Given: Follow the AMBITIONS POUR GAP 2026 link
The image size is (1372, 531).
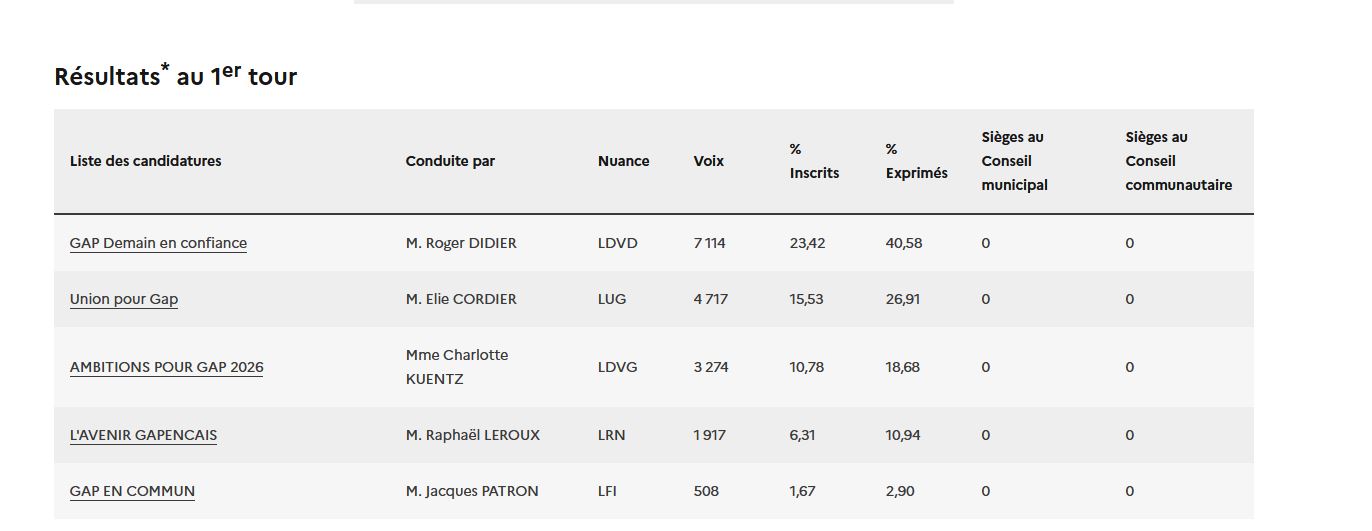Looking at the screenshot, I should pyautogui.click(x=166, y=367).
